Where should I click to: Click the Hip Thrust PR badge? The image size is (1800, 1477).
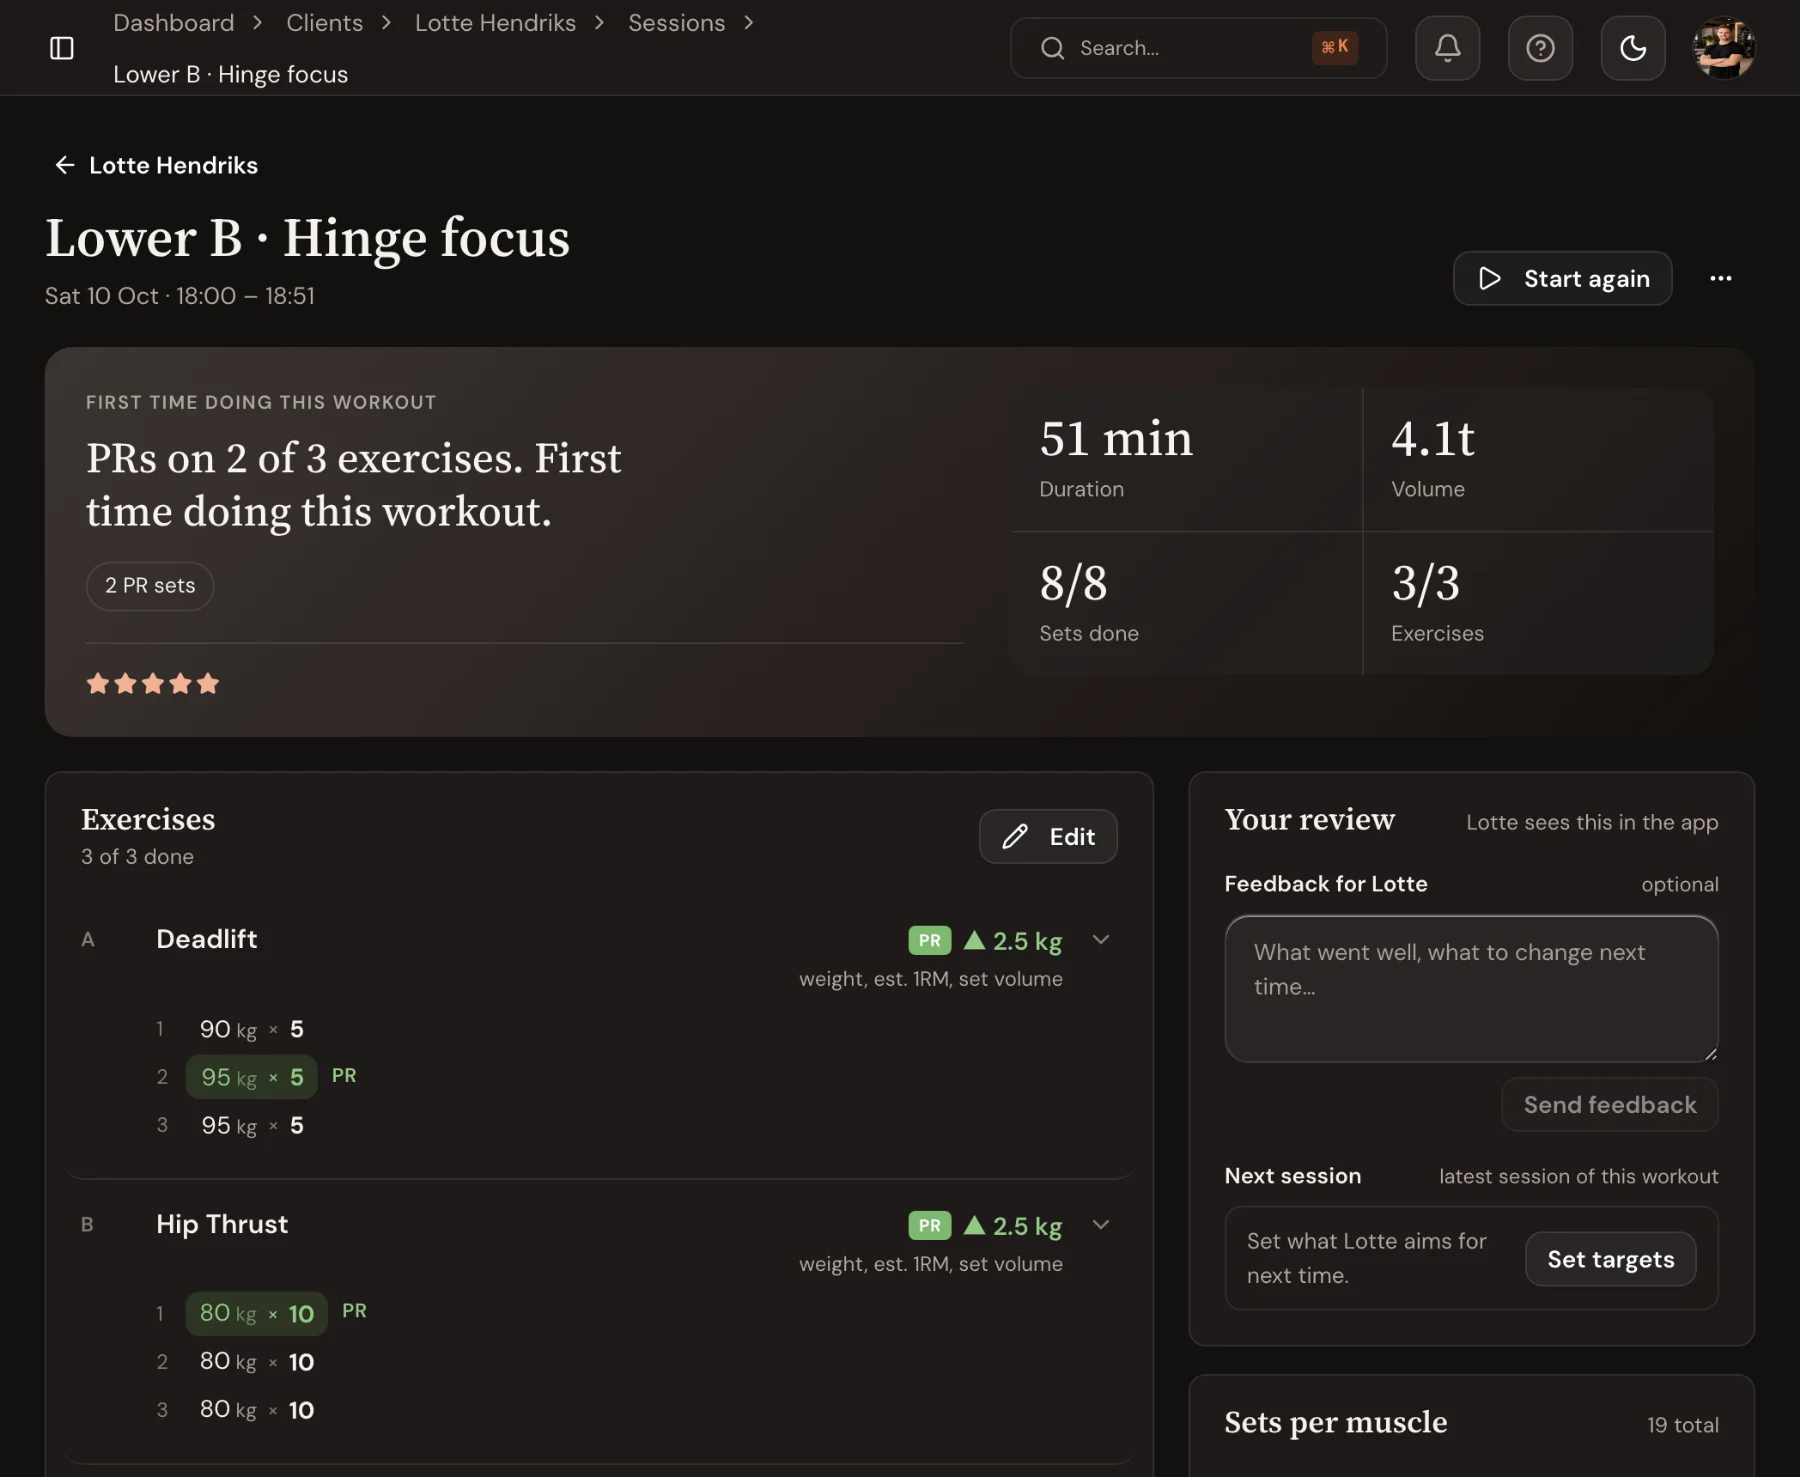(x=929, y=1225)
